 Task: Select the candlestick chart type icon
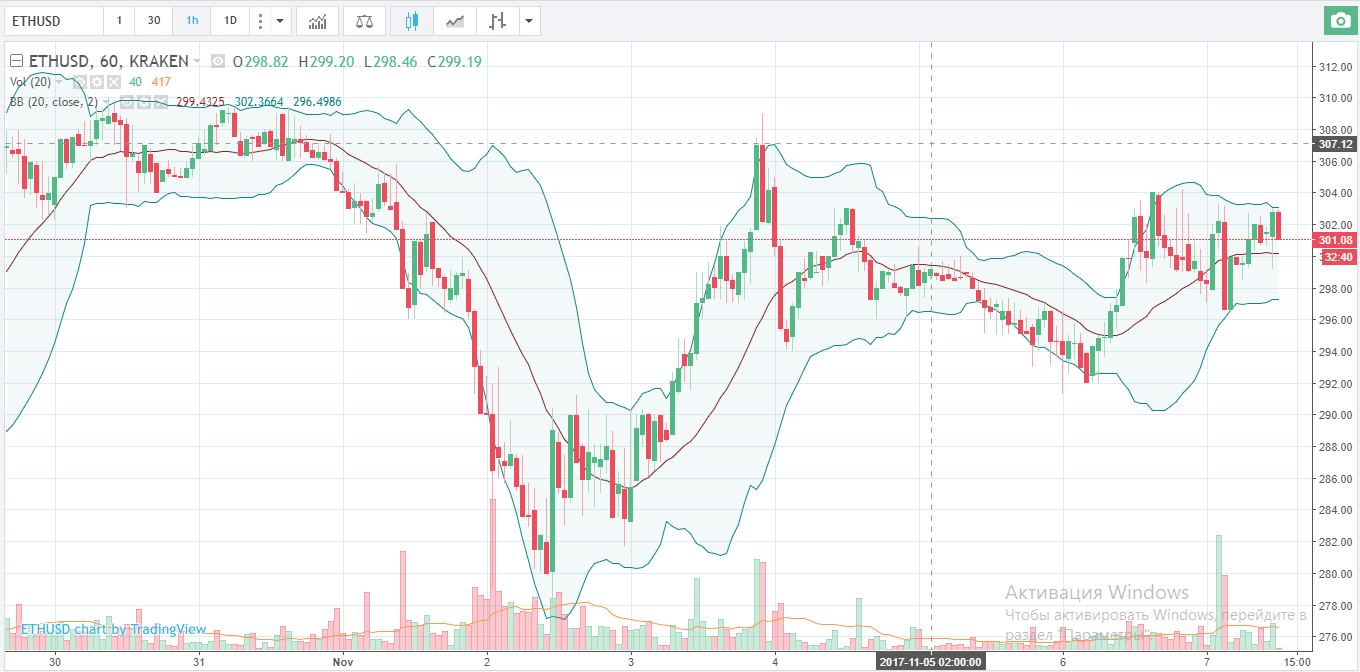(411, 20)
